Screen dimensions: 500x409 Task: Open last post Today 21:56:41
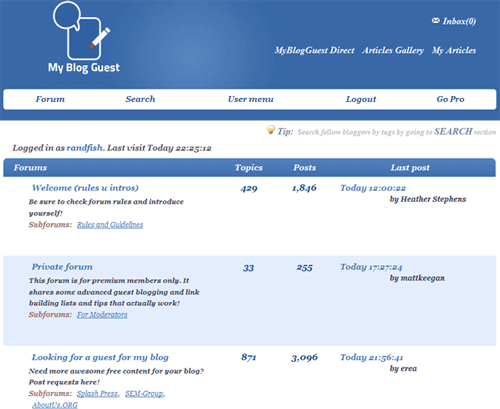(x=372, y=357)
